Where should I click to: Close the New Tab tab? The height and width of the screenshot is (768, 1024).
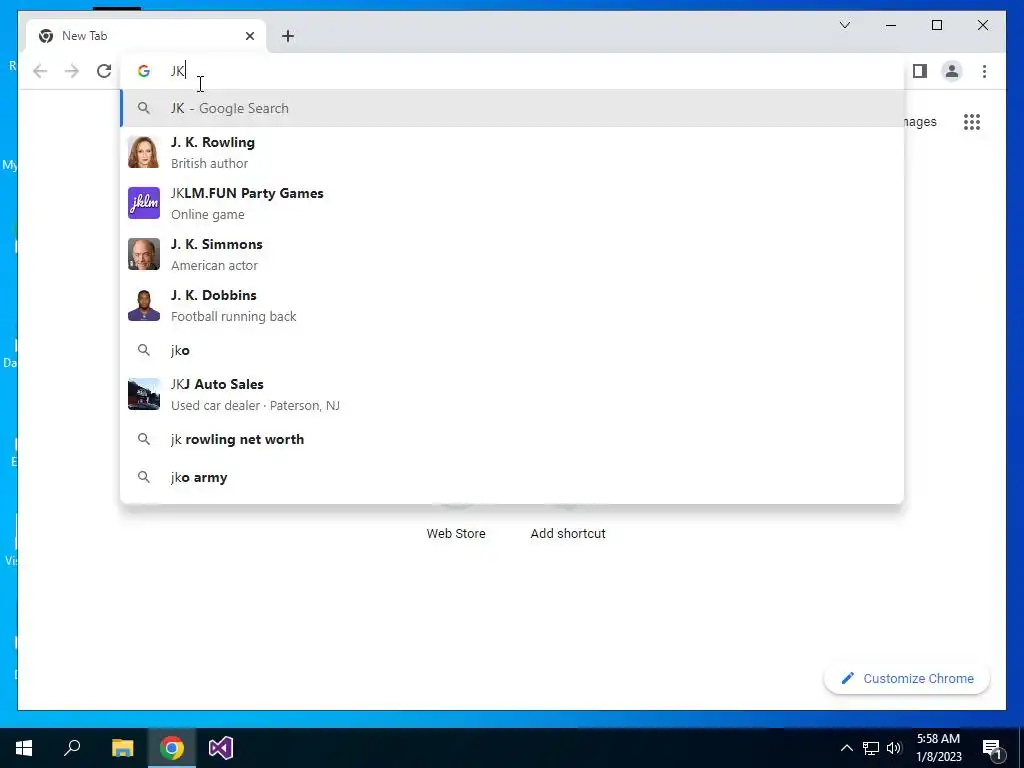point(249,36)
